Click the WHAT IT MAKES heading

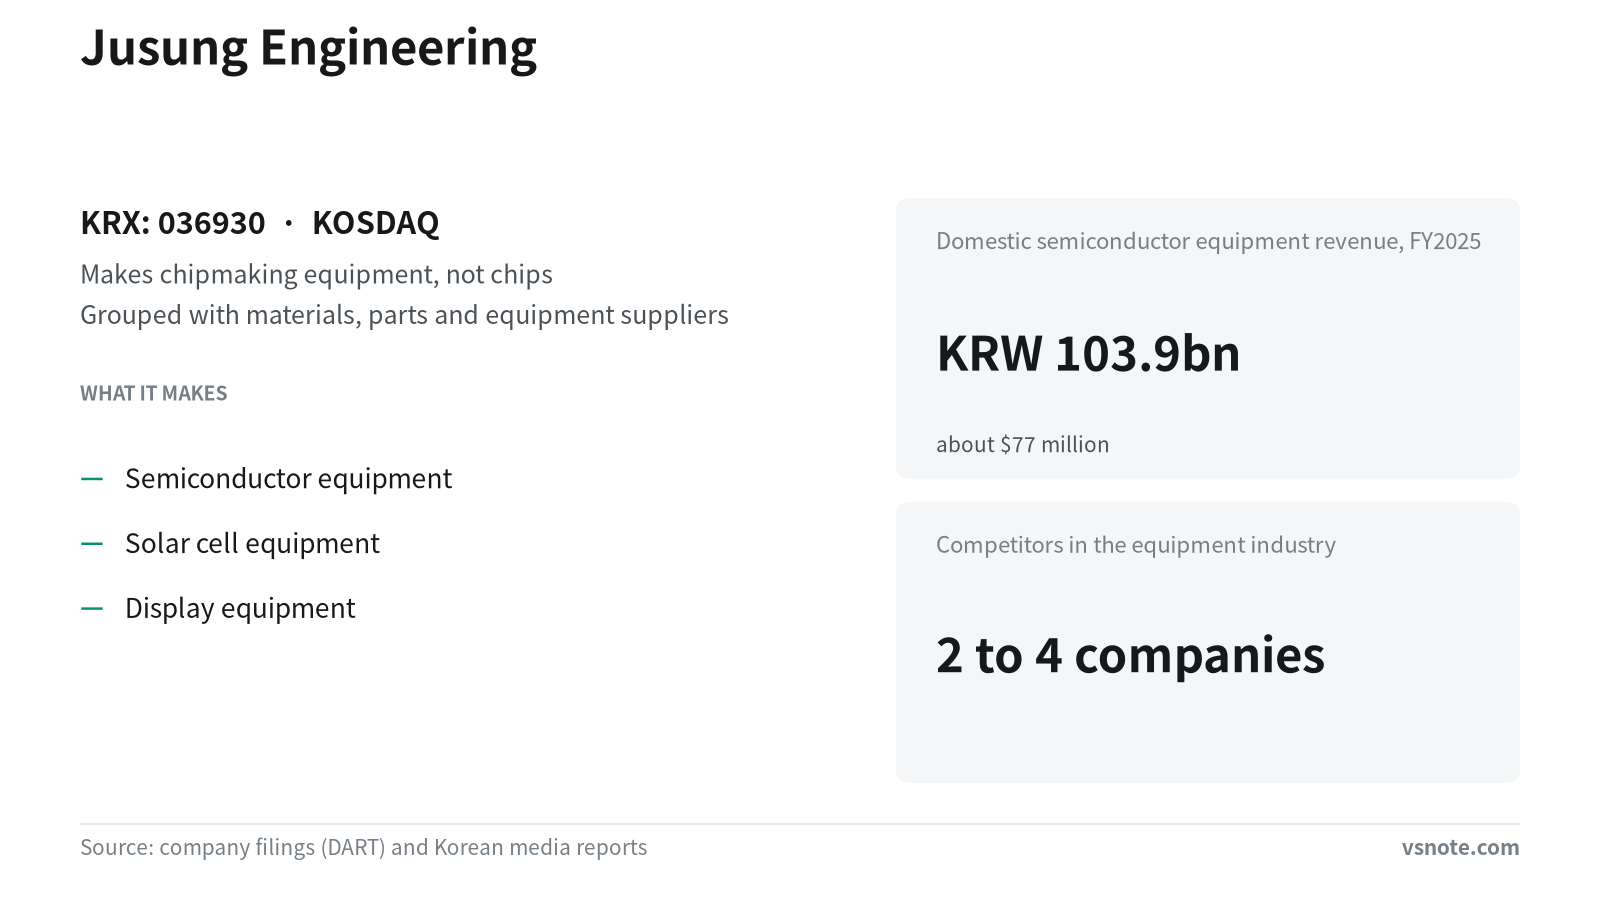click(154, 393)
